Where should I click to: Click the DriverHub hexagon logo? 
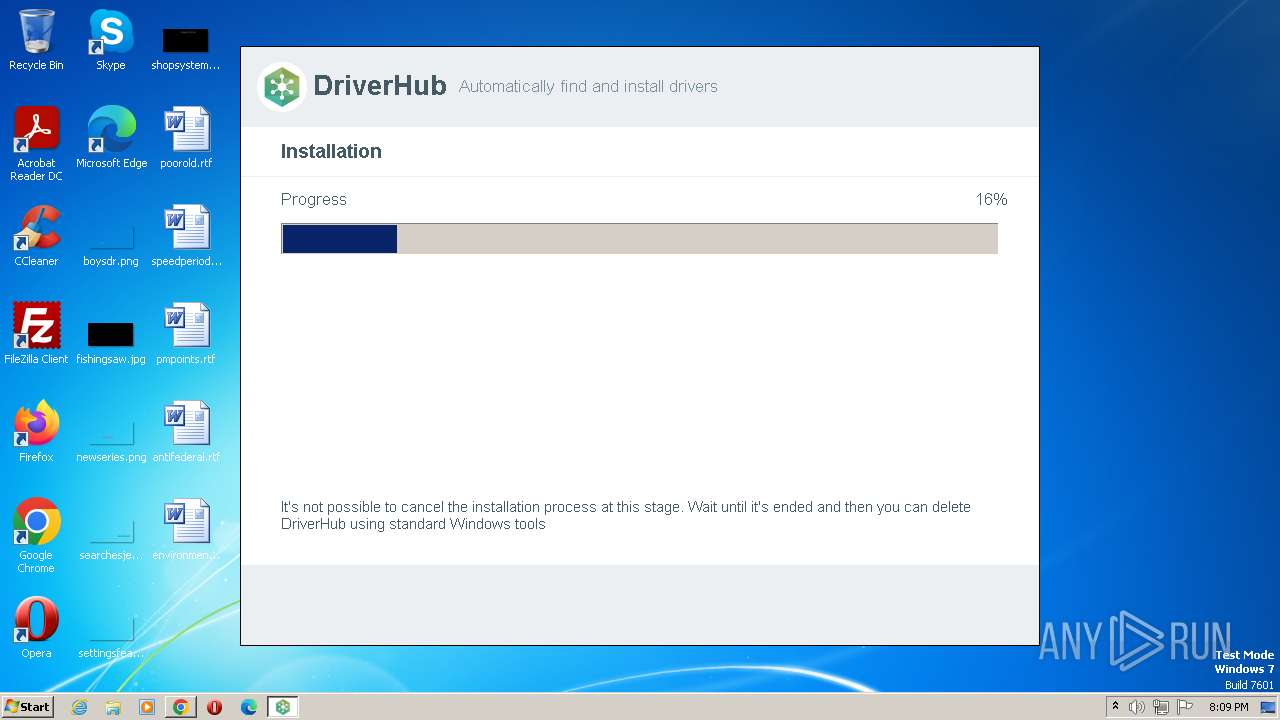[x=283, y=87]
